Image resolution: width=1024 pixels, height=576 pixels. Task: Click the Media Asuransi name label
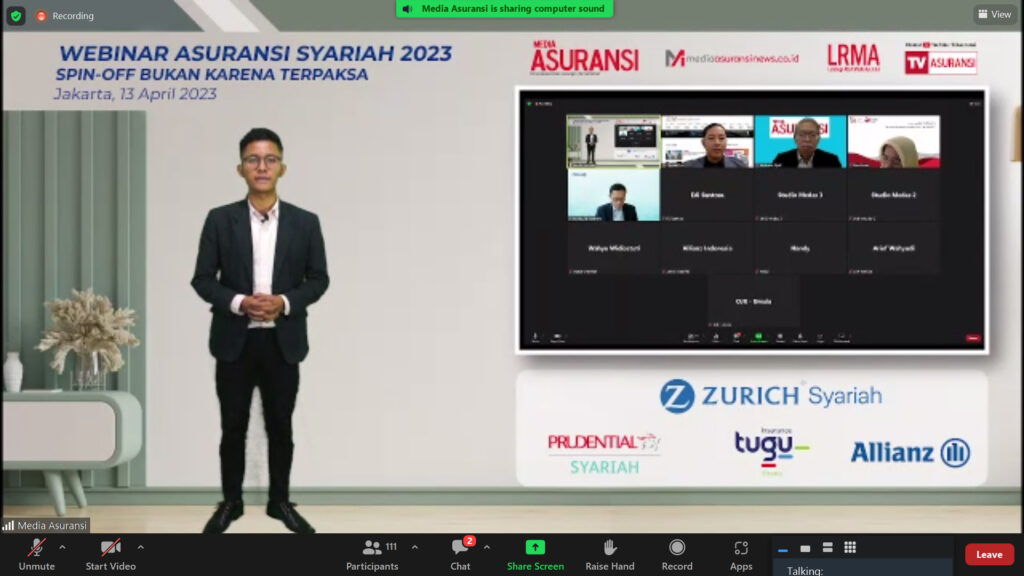point(46,525)
